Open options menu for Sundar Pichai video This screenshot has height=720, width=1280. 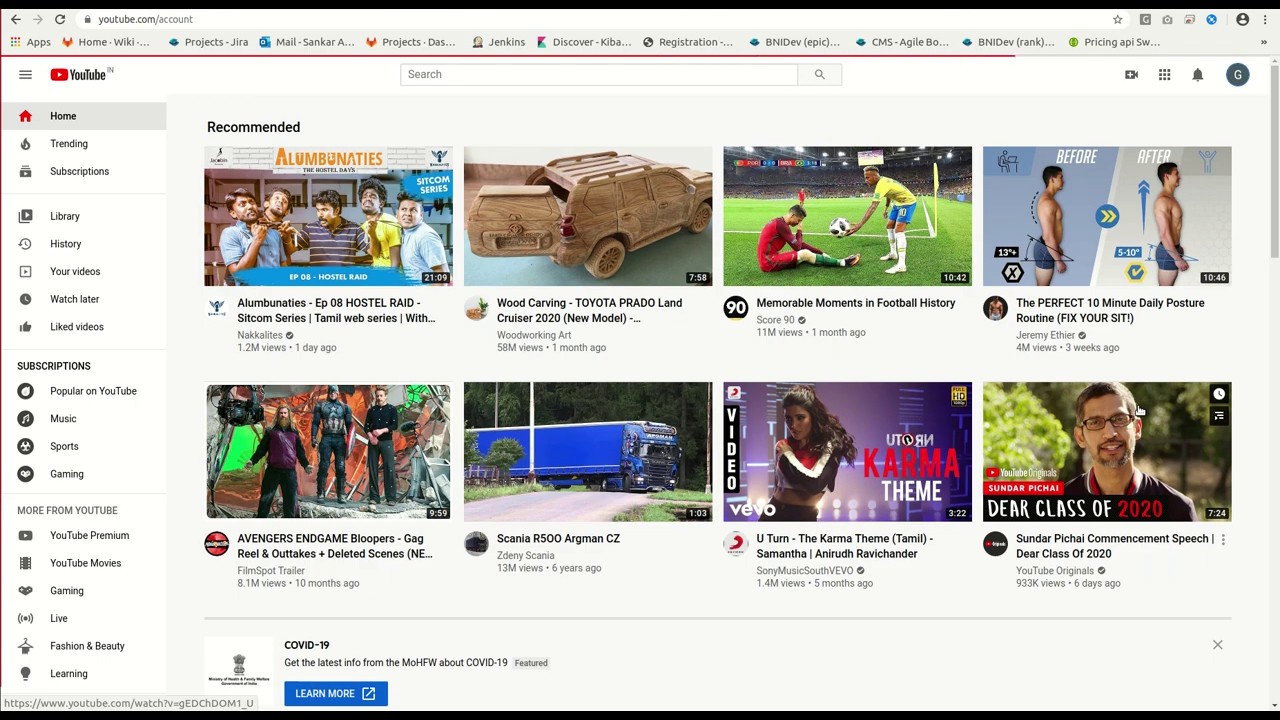pyautogui.click(x=1223, y=540)
